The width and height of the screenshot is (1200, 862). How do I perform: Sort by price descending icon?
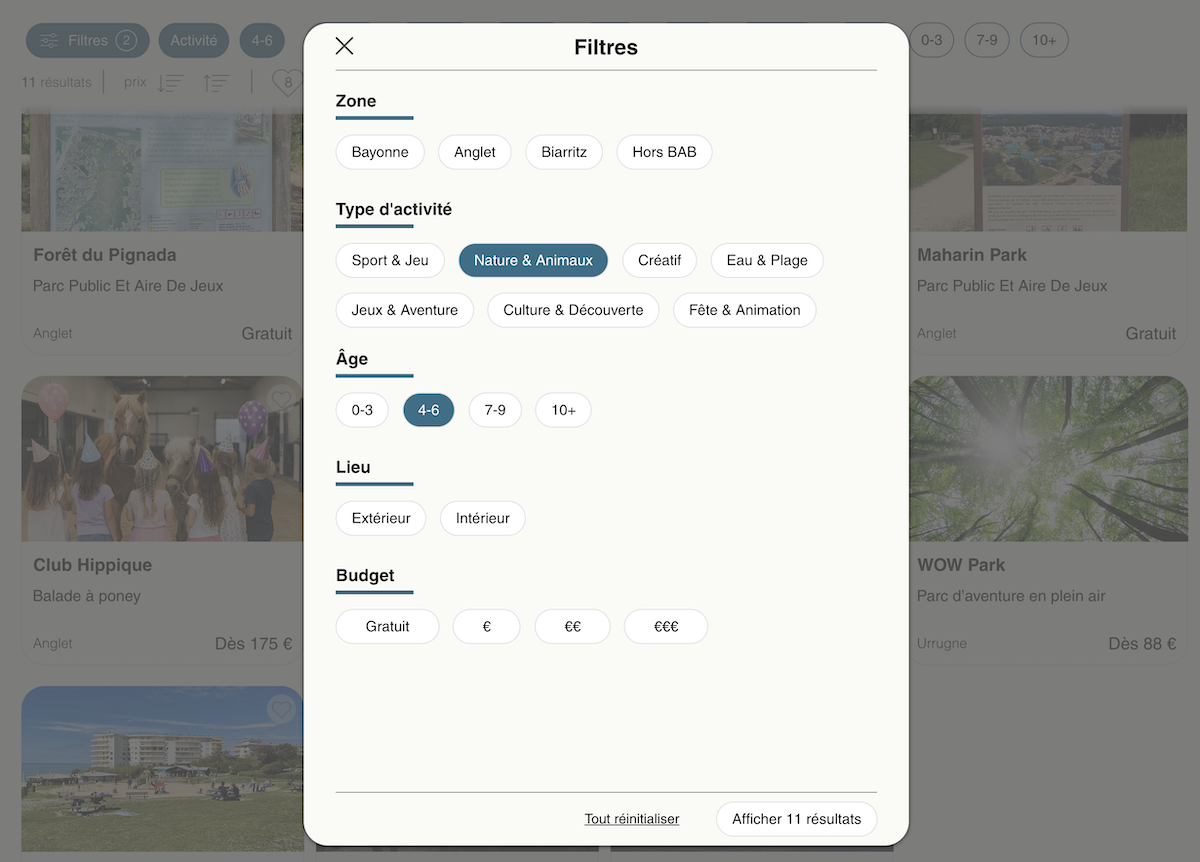pyautogui.click(x=171, y=83)
